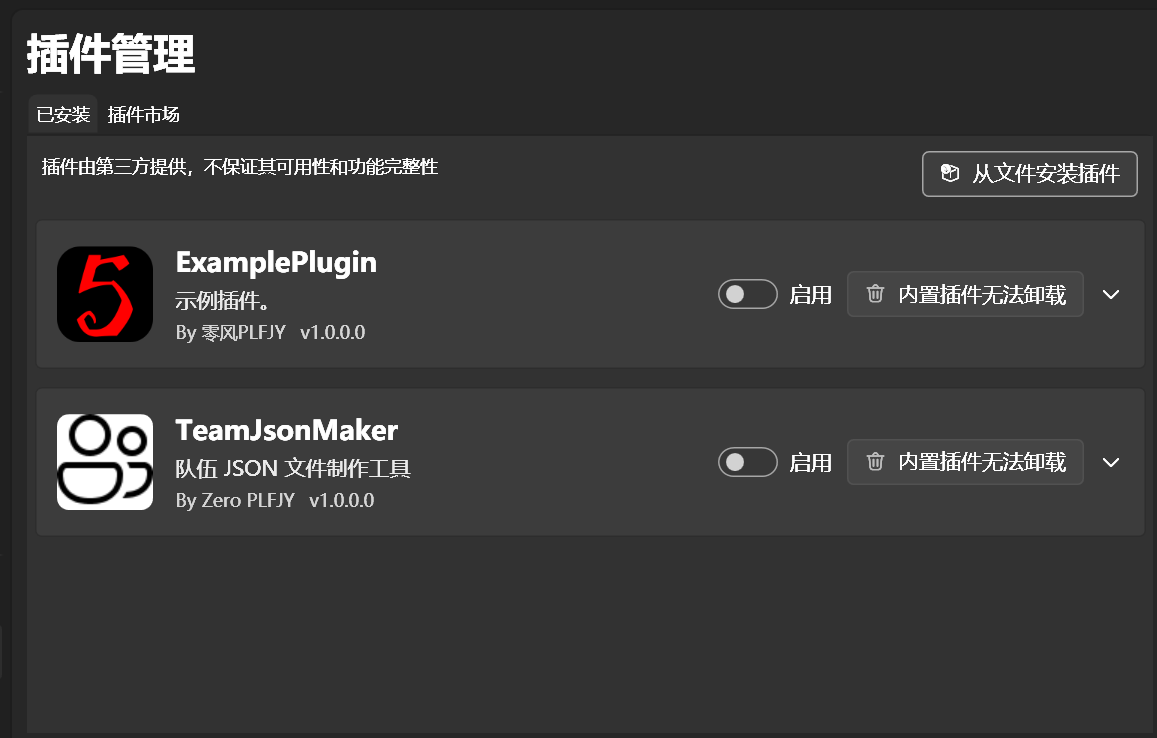1157x738 pixels.
Task: Expand the TeamJsonMaker details chevron
Action: click(1111, 462)
